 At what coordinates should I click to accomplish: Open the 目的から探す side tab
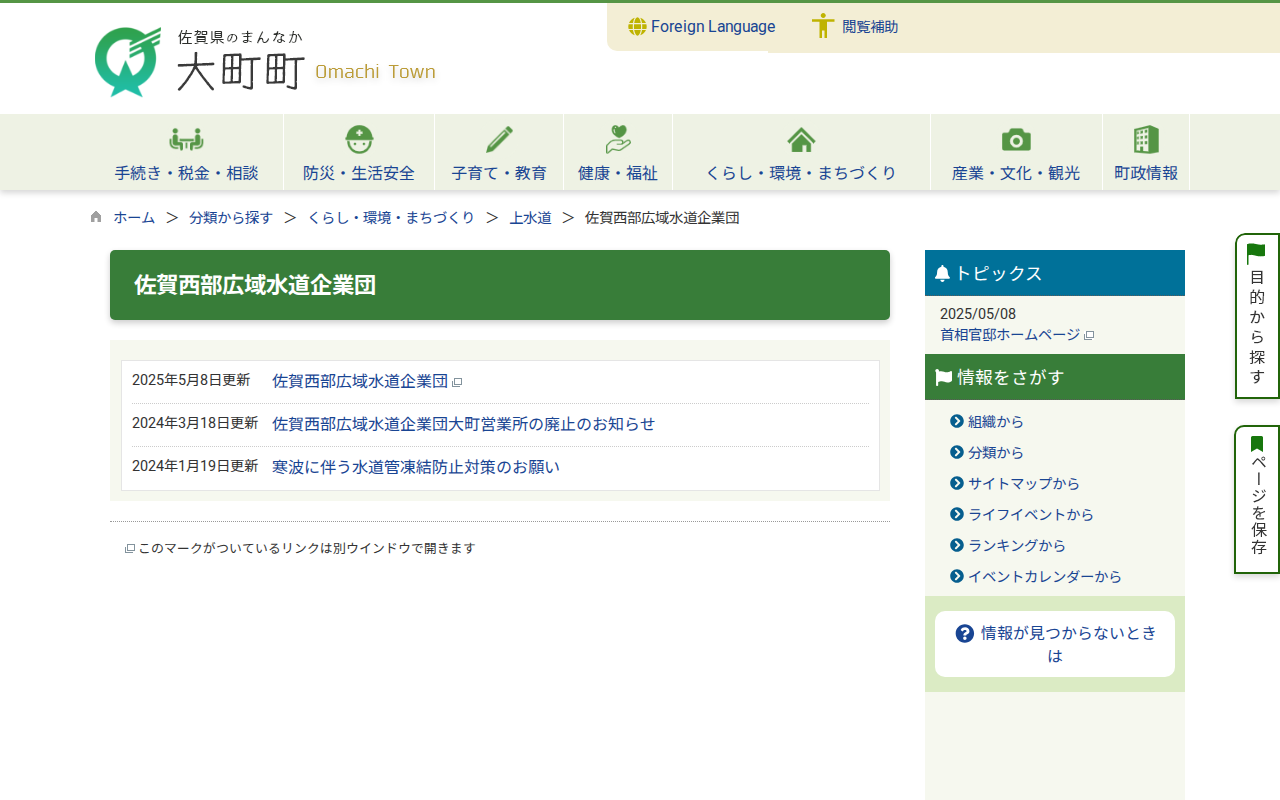pyautogui.click(x=1257, y=316)
